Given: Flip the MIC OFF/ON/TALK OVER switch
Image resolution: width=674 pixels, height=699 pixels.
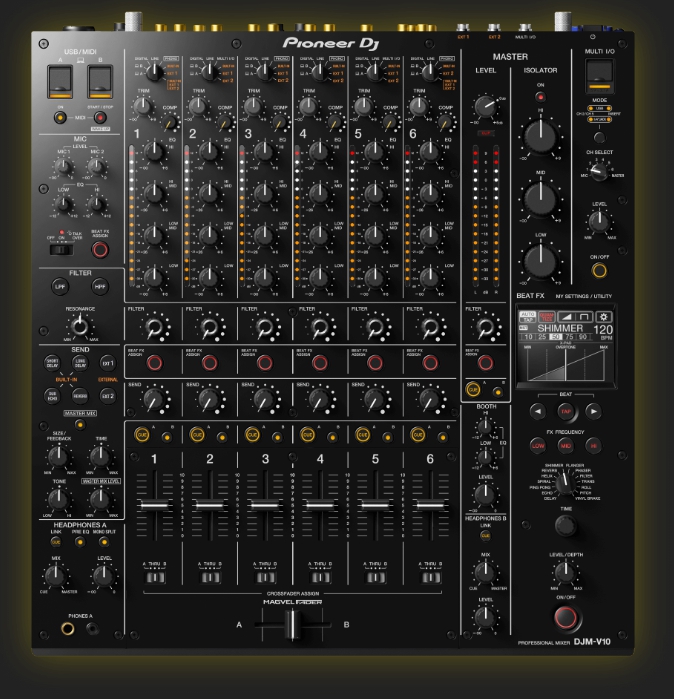Looking at the screenshot, I should (x=61, y=250).
